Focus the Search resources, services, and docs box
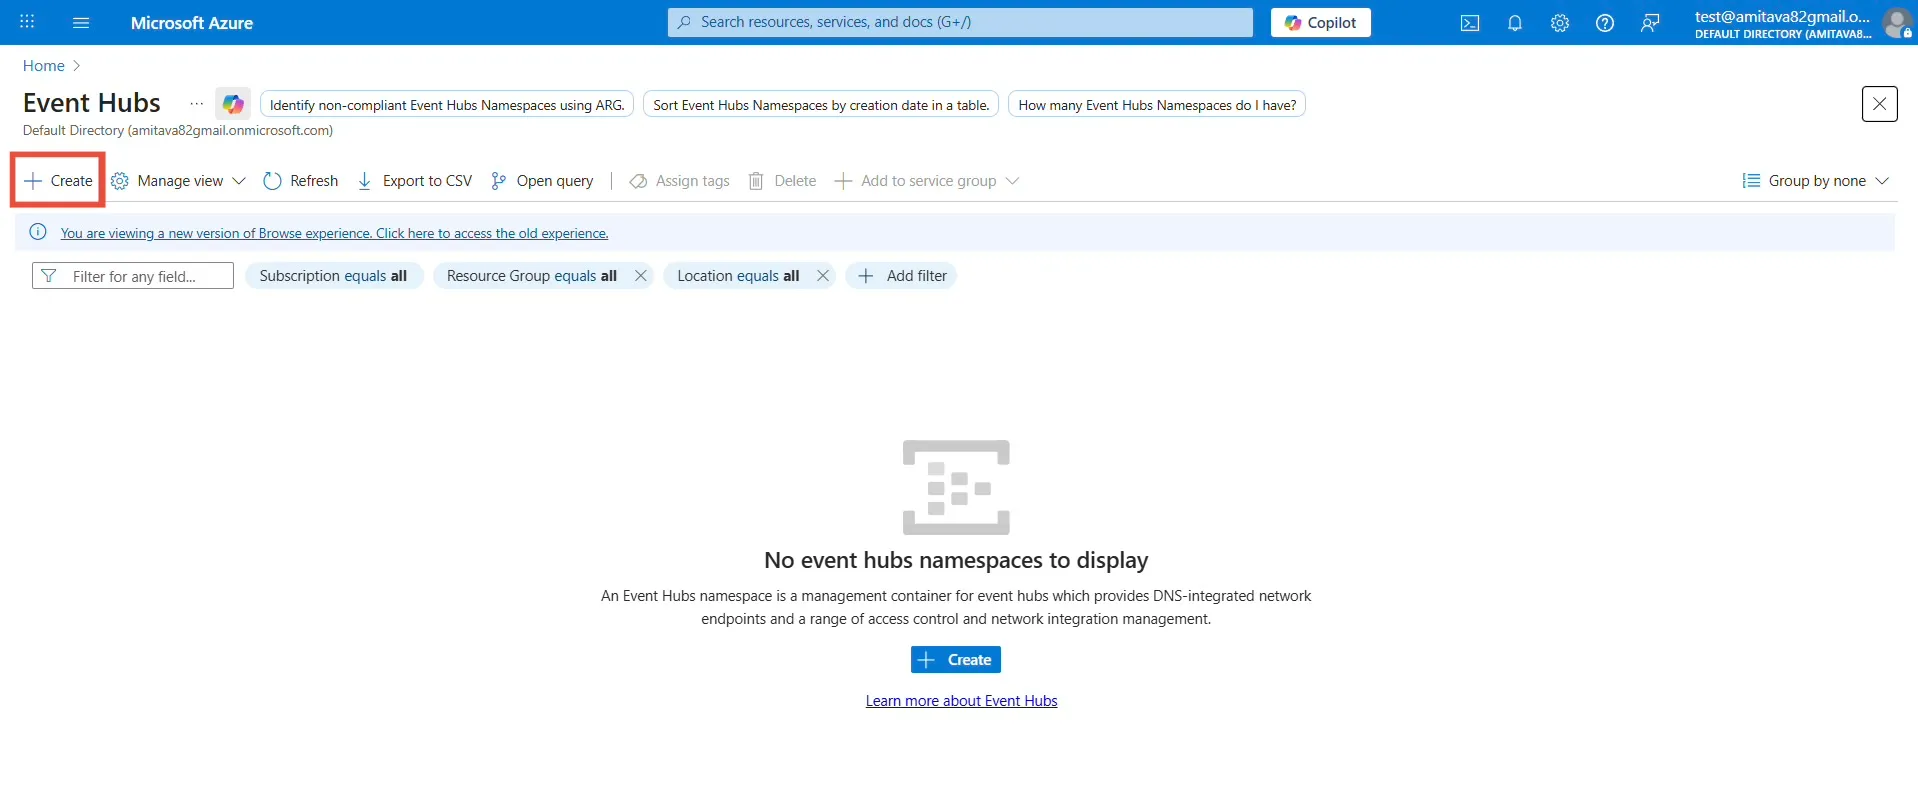Image resolution: width=1918 pixels, height=790 pixels. pos(960,22)
